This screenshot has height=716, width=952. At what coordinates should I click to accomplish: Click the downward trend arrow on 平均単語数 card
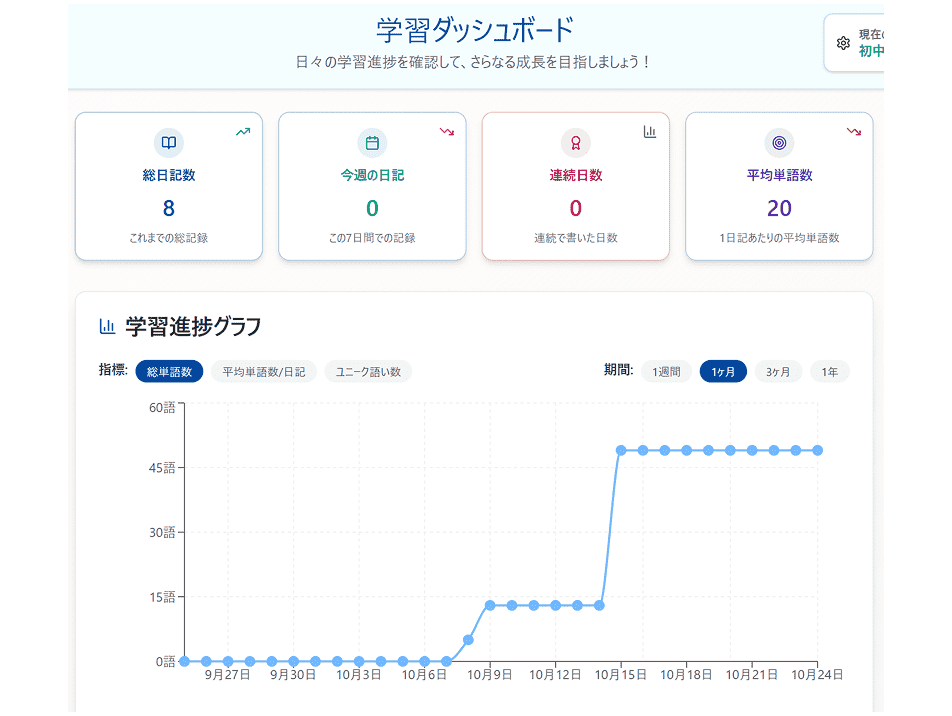click(853, 131)
